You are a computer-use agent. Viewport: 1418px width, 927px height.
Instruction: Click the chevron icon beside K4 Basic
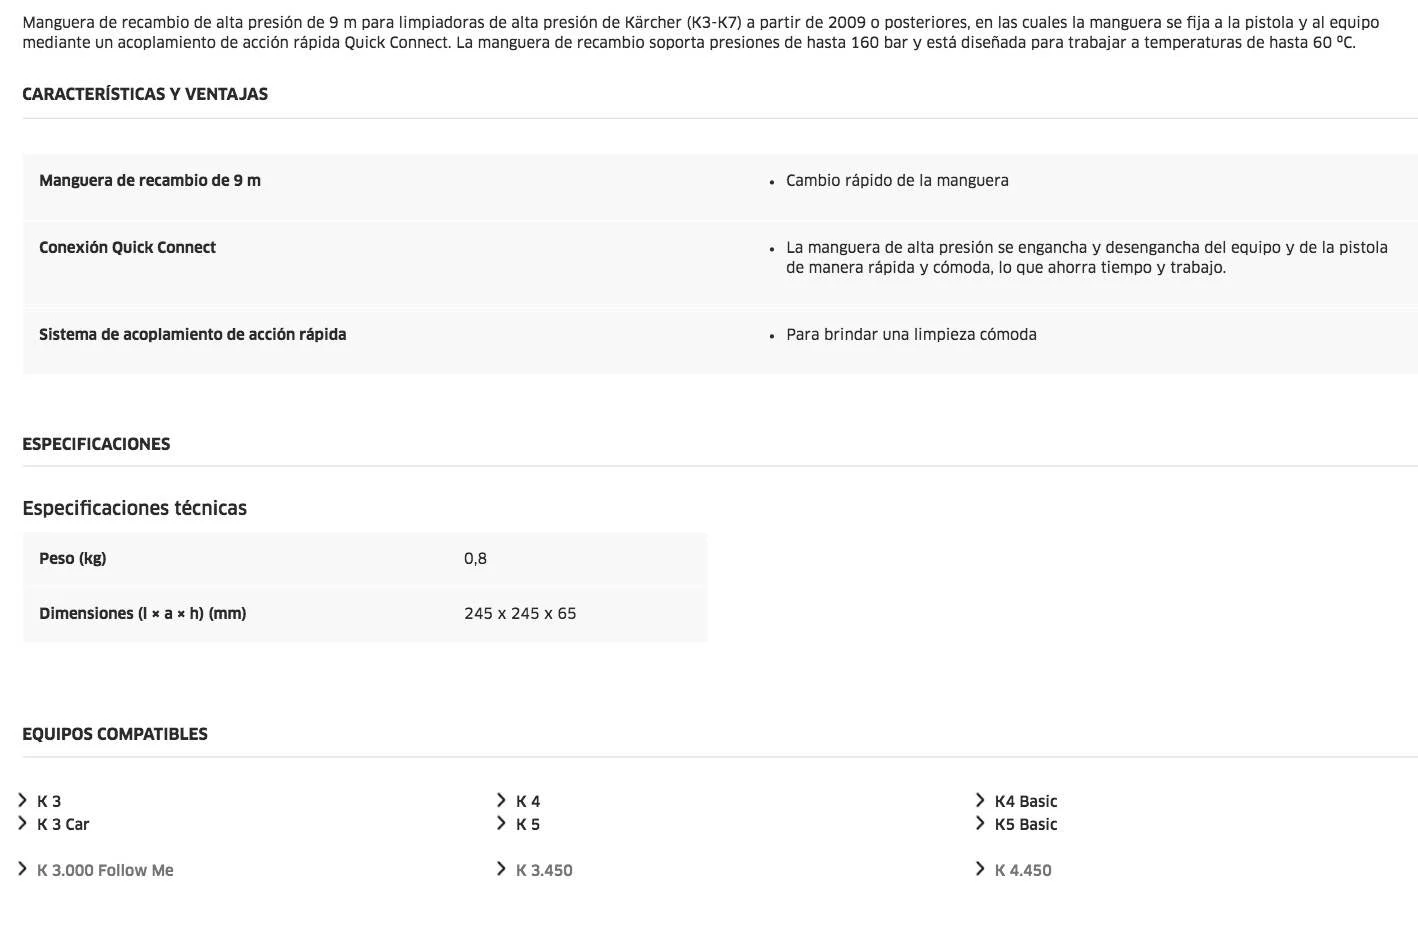981,800
